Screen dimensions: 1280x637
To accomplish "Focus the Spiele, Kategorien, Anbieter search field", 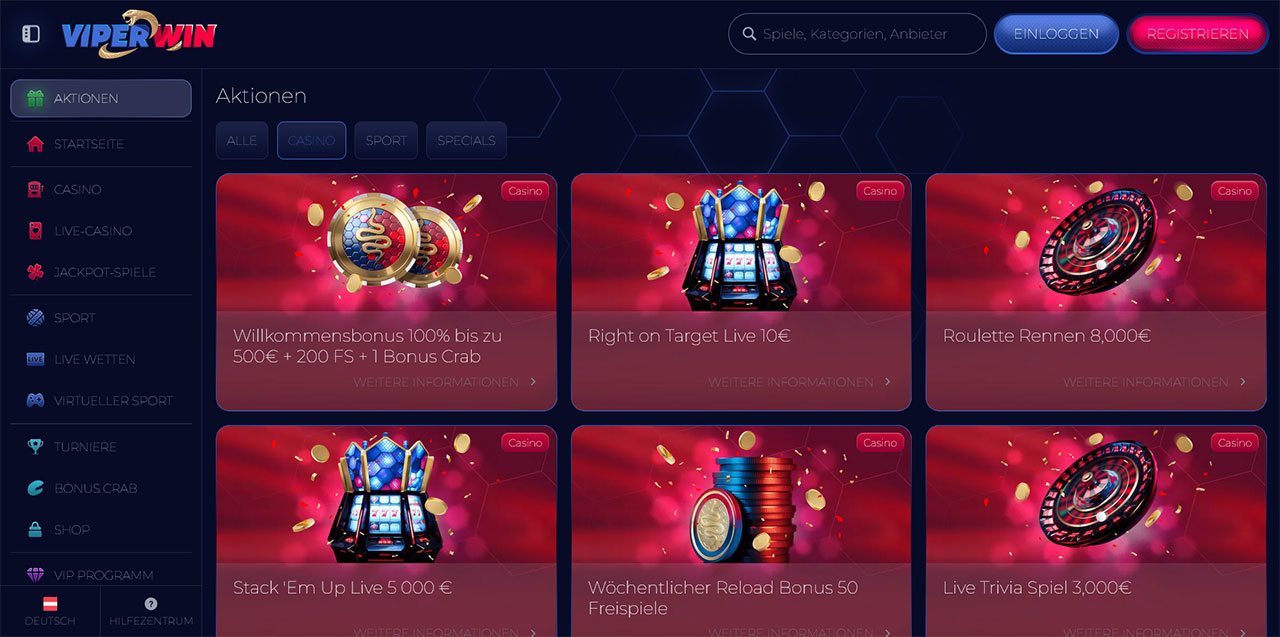I will (857, 34).
